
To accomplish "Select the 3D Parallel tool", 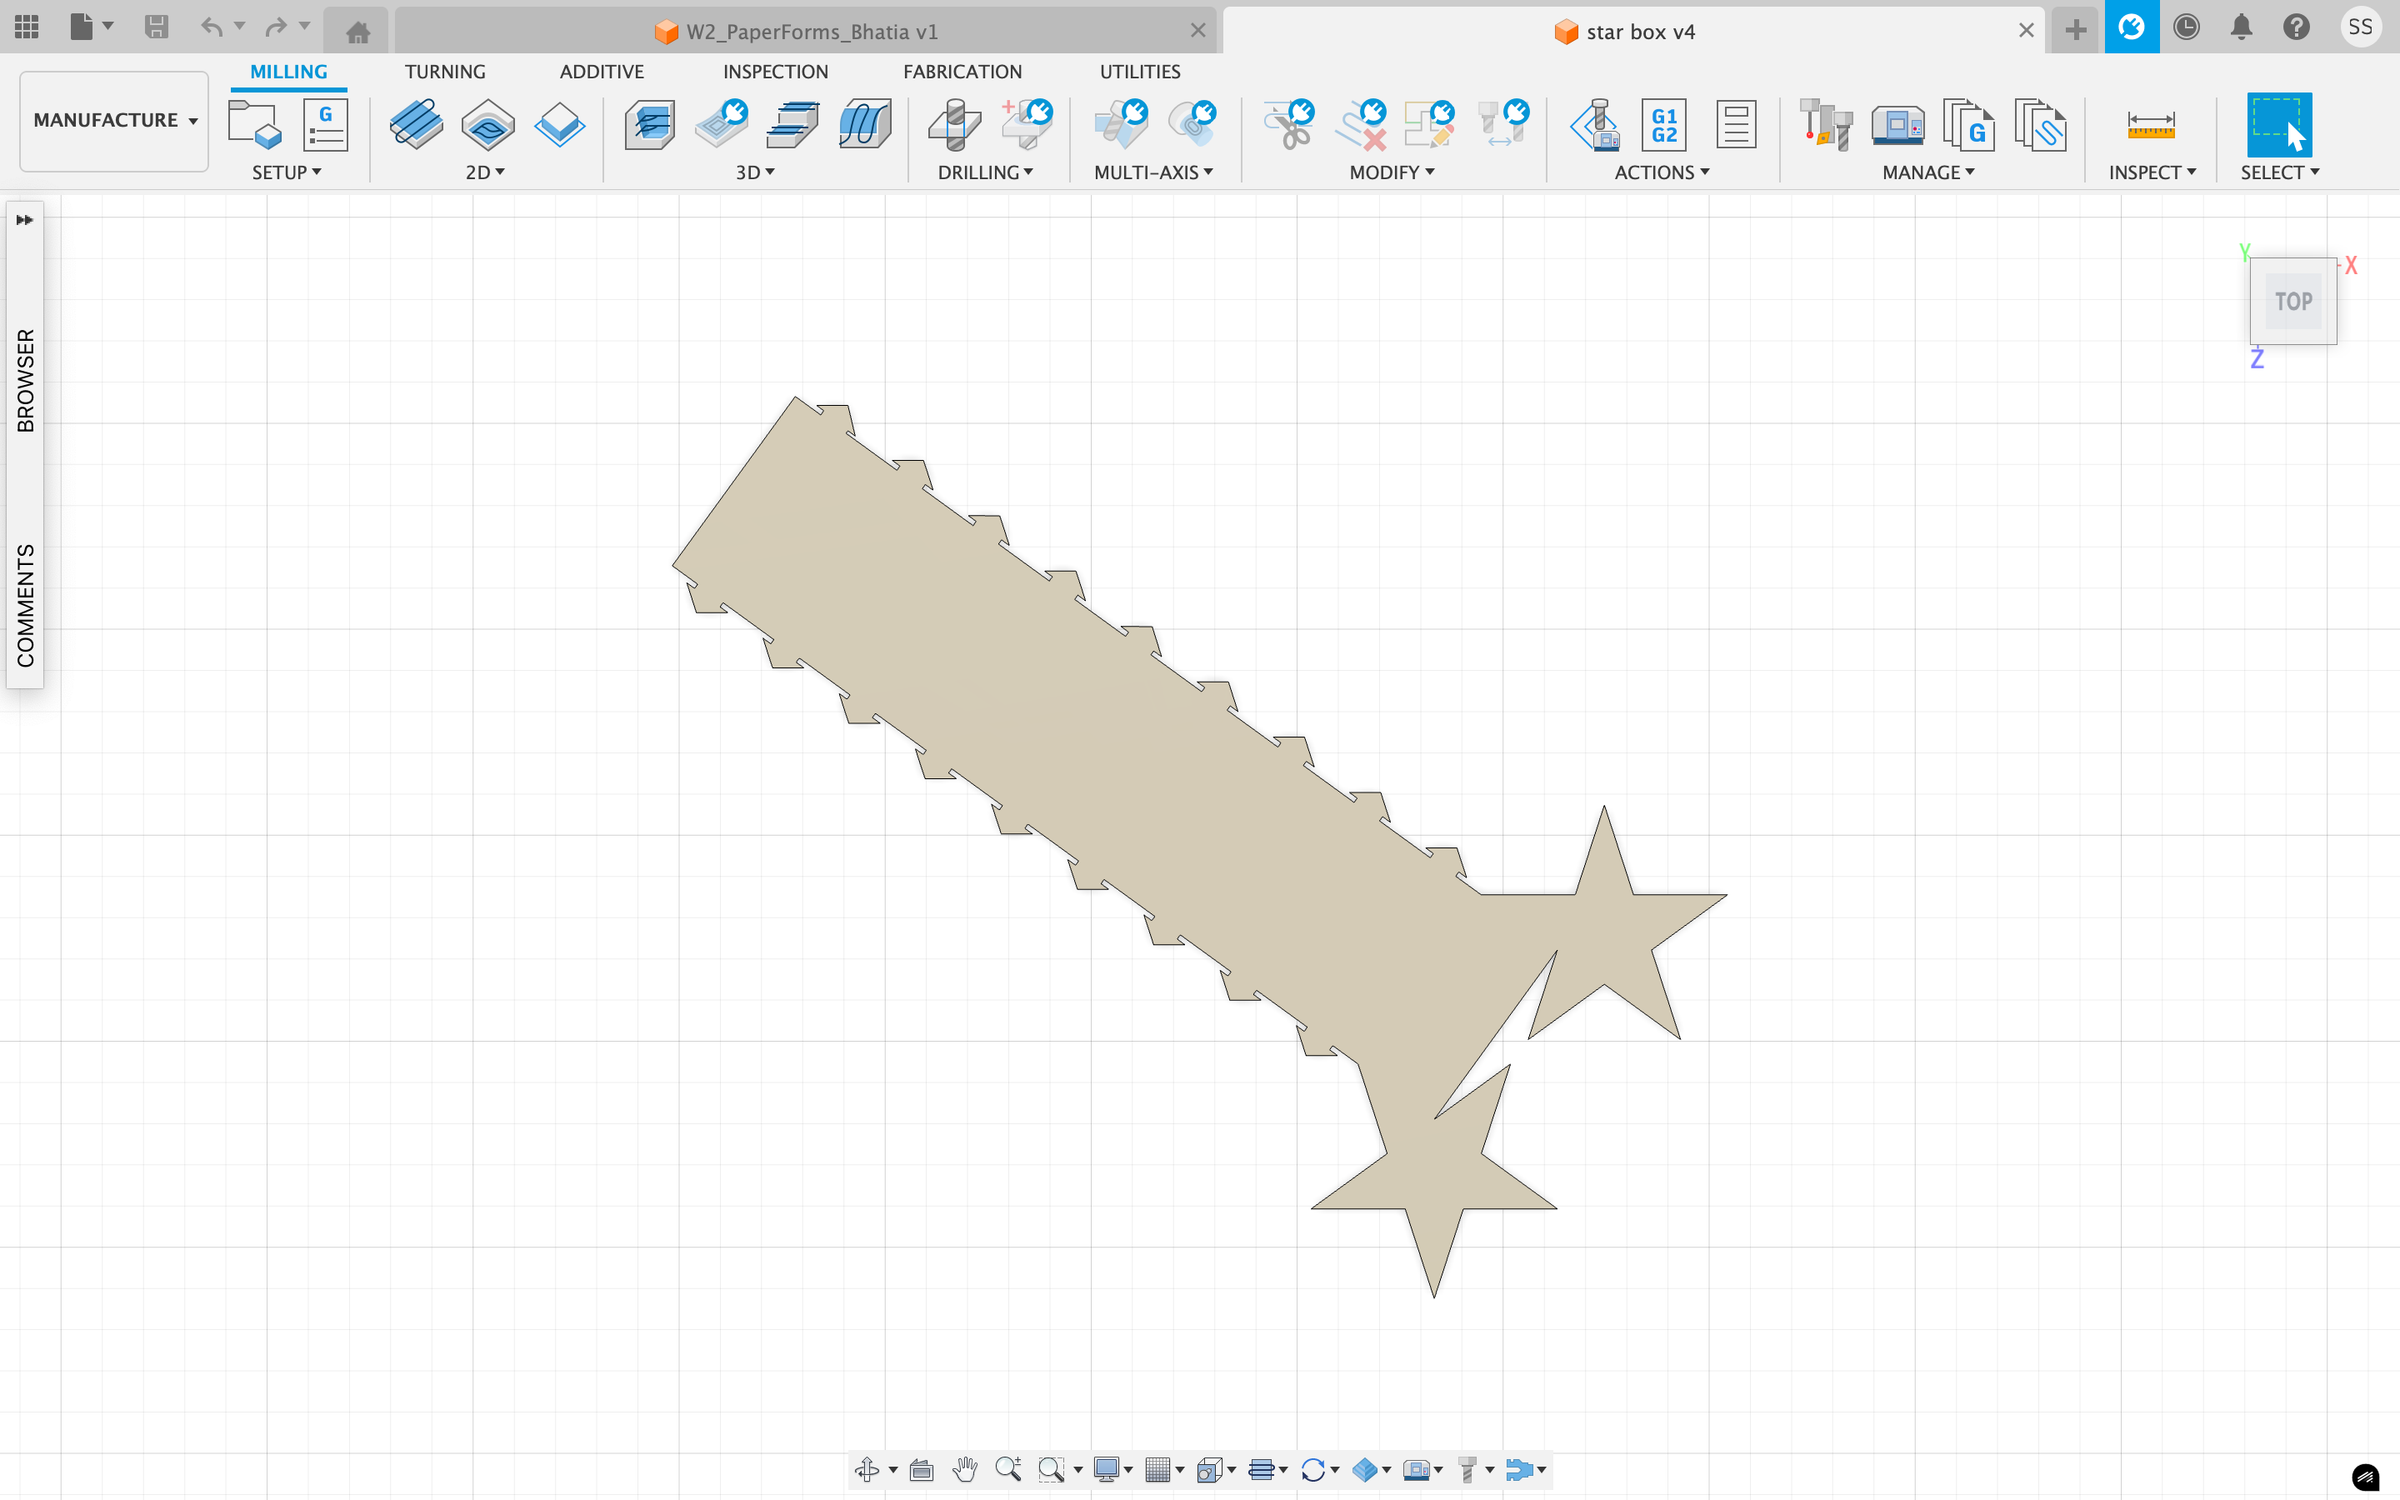I will click(865, 125).
